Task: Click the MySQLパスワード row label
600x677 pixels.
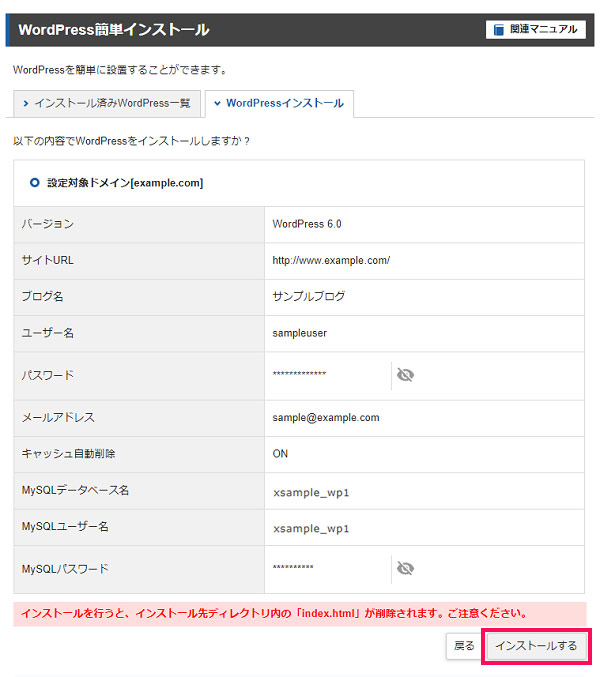Action: [x=65, y=569]
